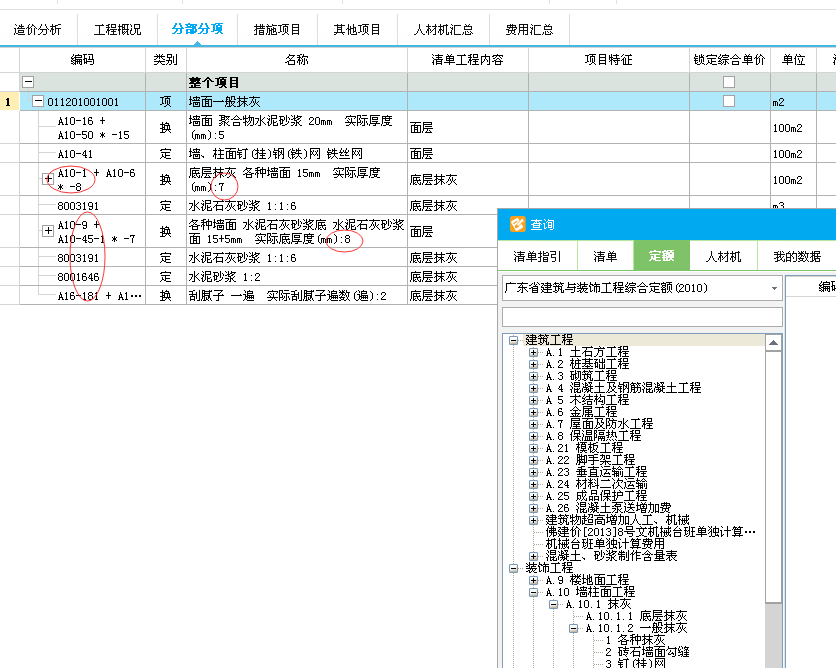Select the 清单 tab in the query dialog

click(x=605, y=256)
